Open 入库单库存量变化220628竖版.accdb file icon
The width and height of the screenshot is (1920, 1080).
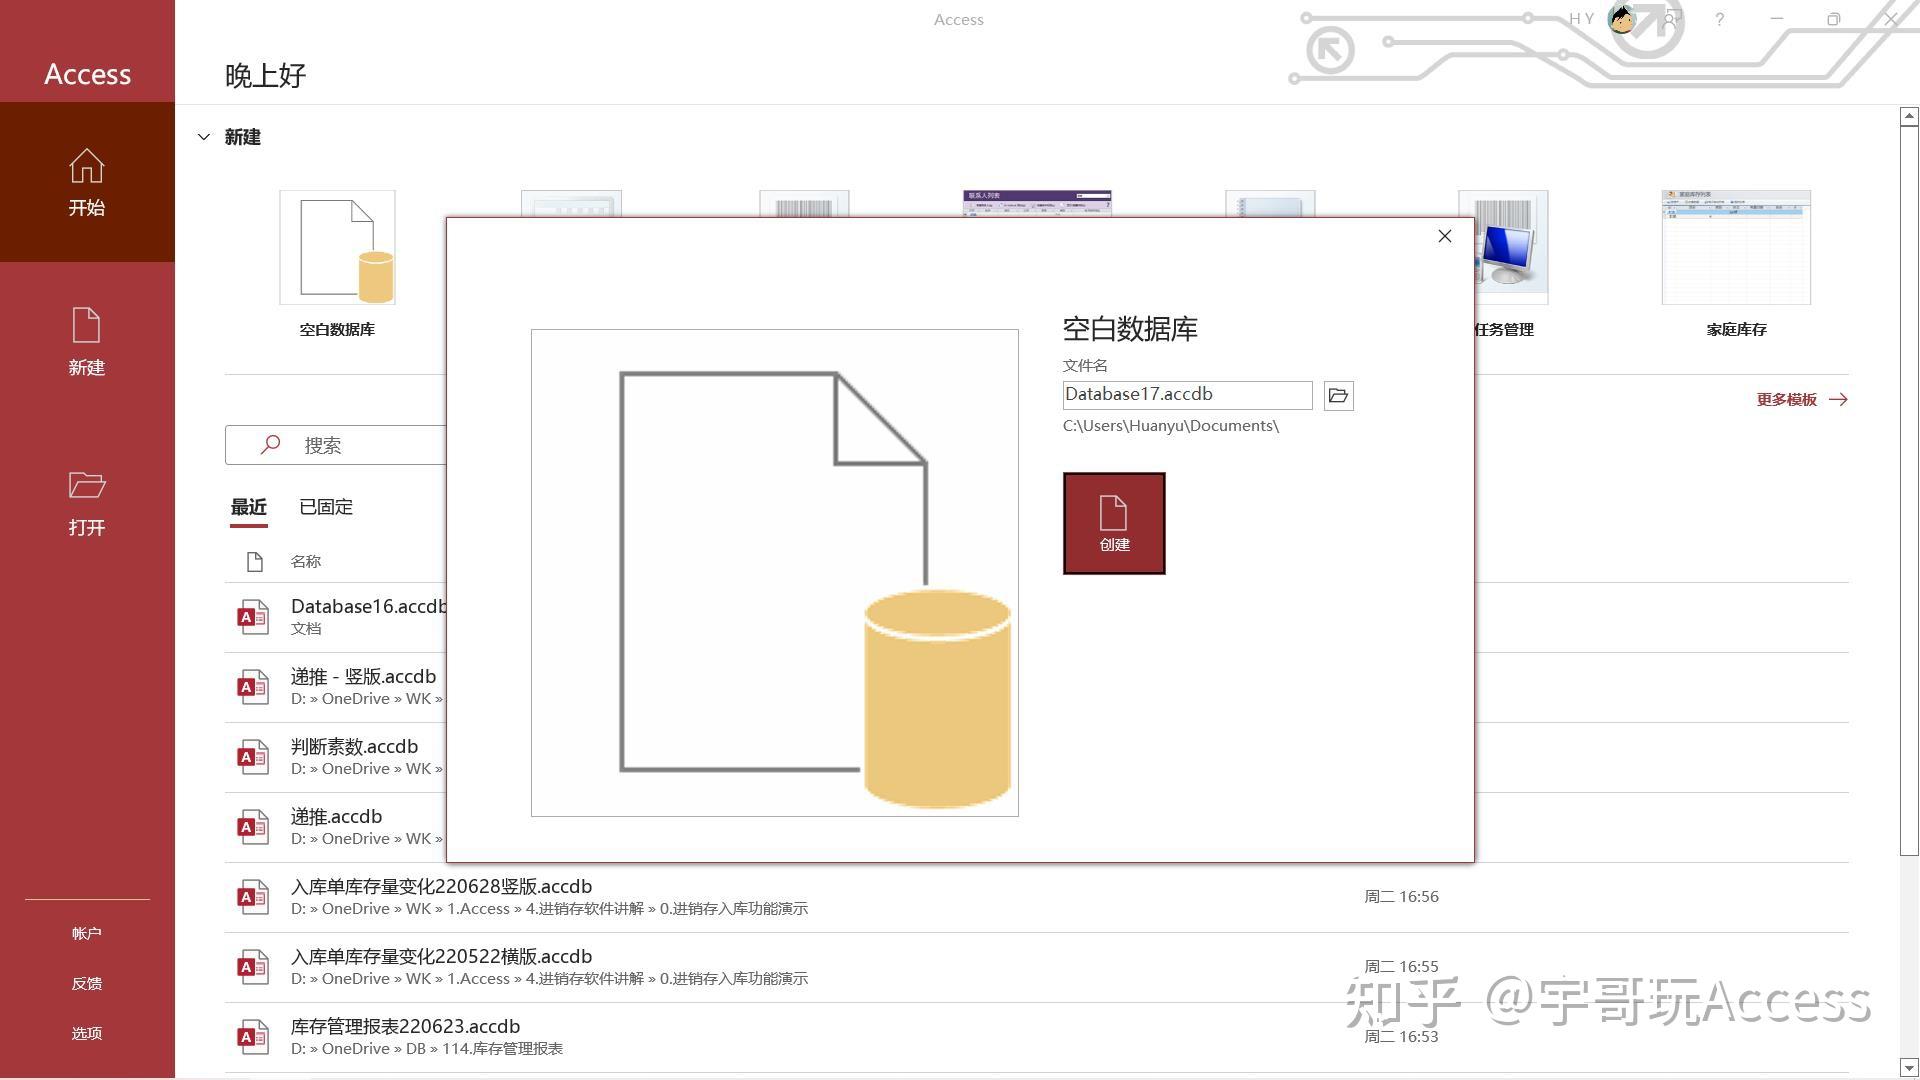tap(253, 897)
